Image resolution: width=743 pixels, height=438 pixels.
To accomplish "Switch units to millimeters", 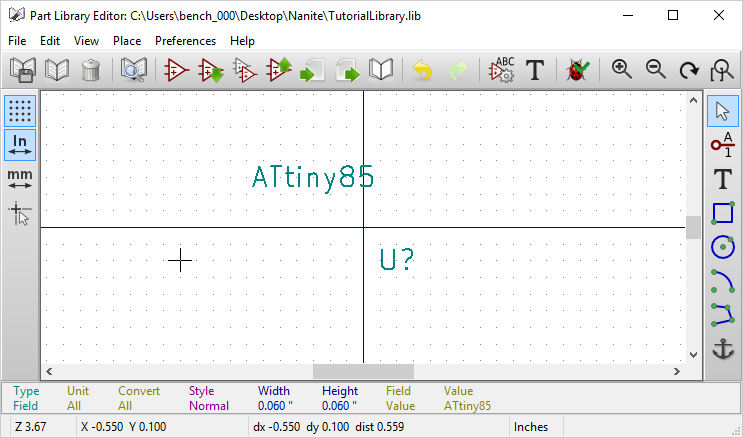I will [x=20, y=179].
